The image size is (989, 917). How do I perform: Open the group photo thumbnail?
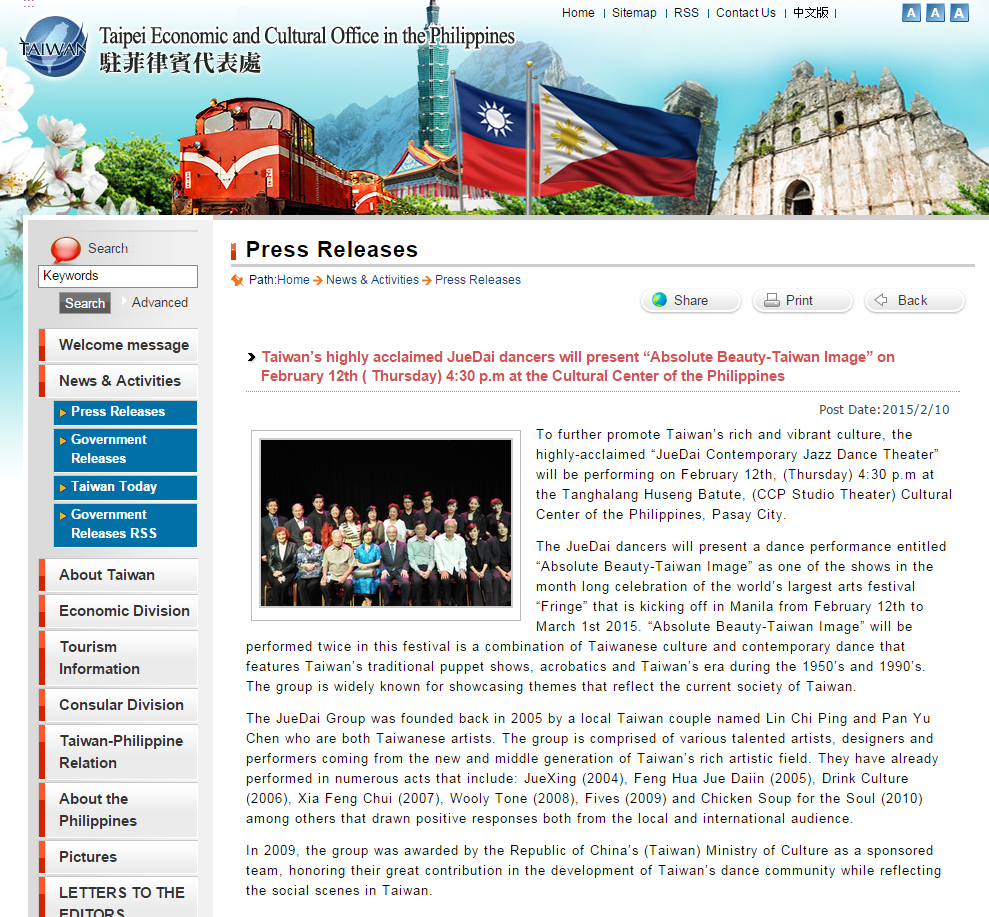[x=386, y=523]
